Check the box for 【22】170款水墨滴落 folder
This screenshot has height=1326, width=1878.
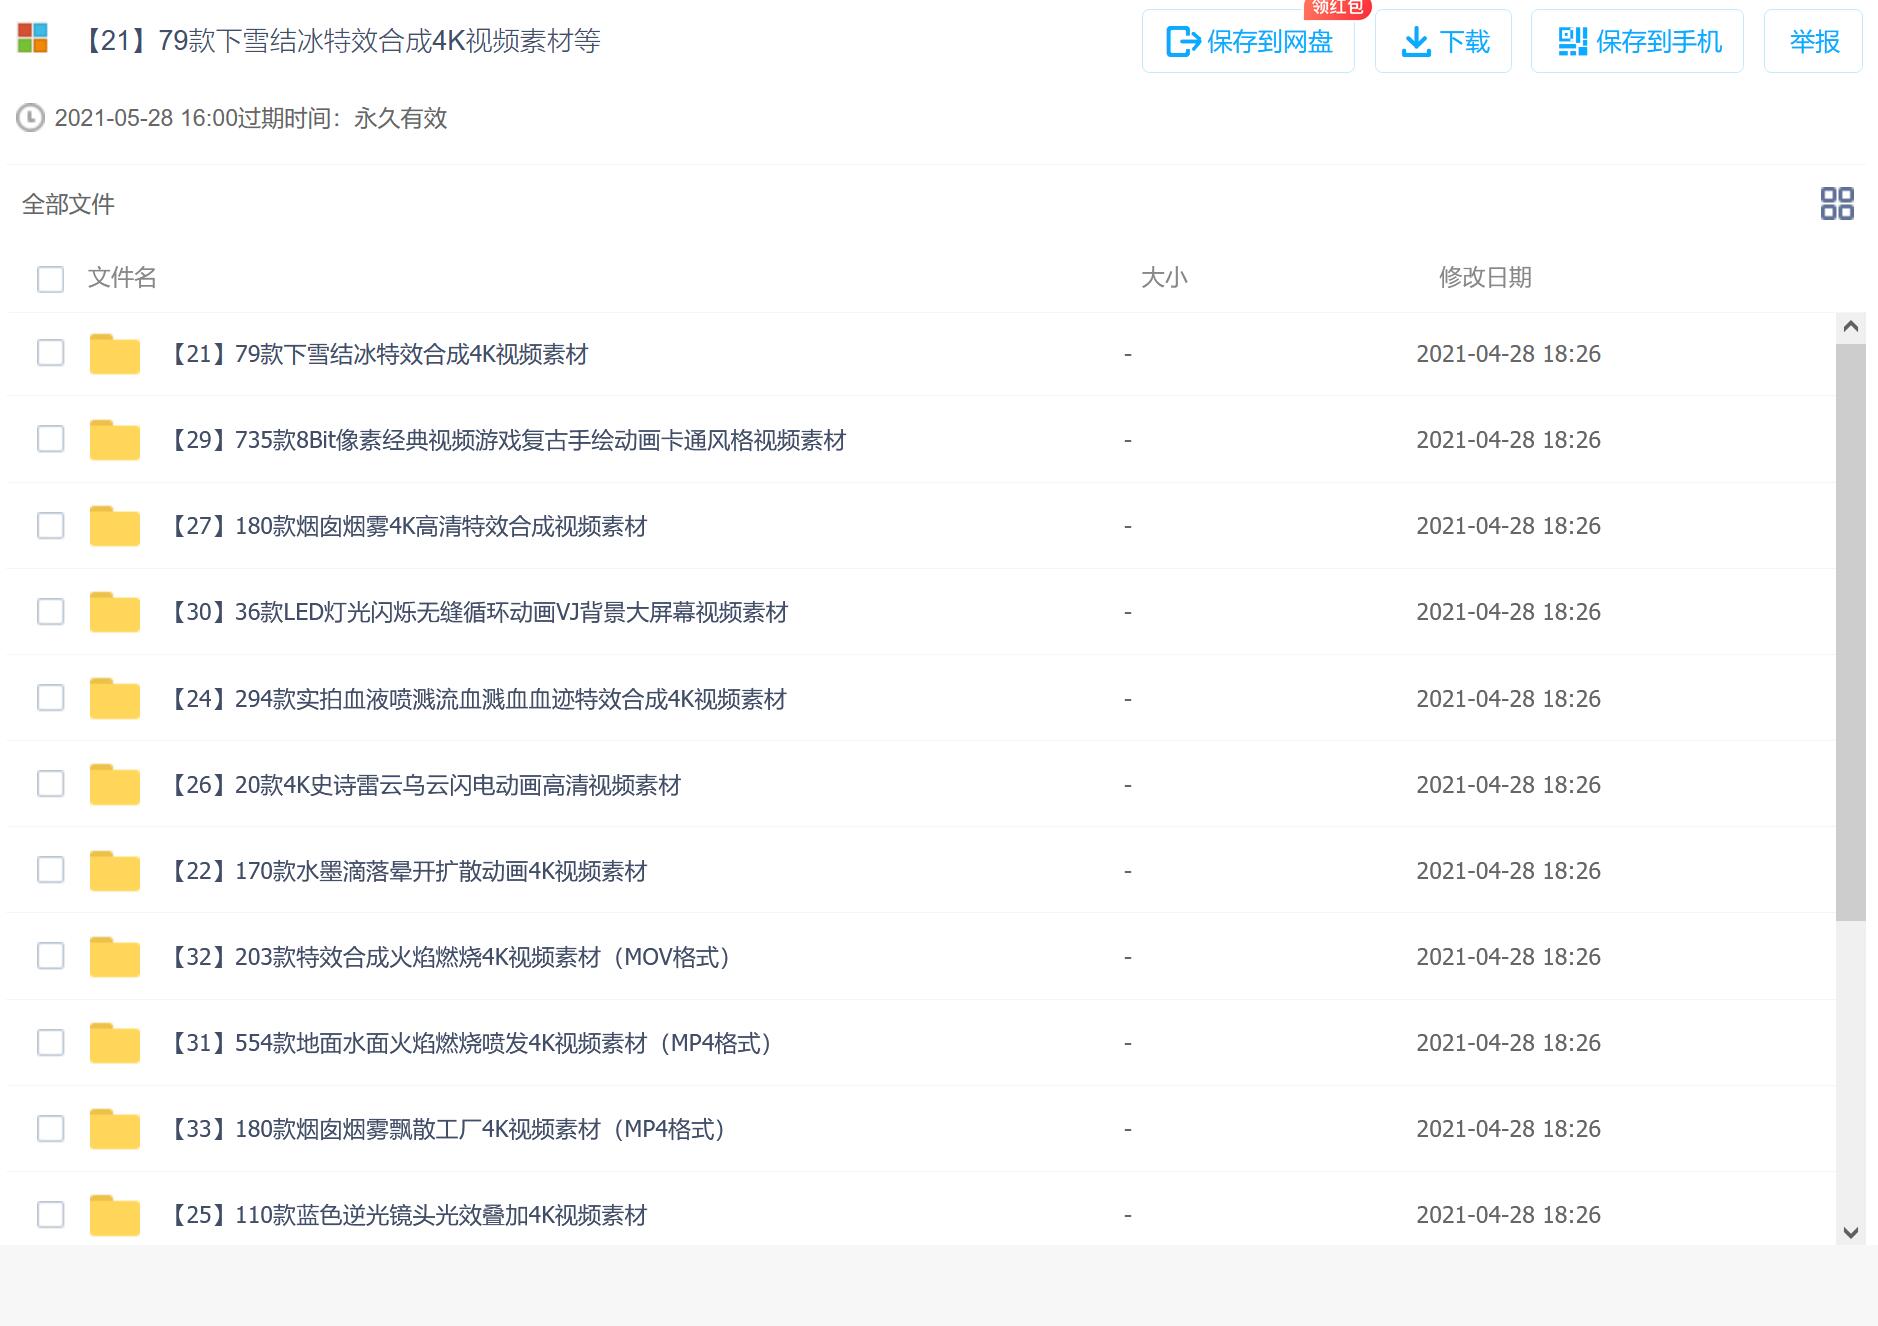click(50, 869)
